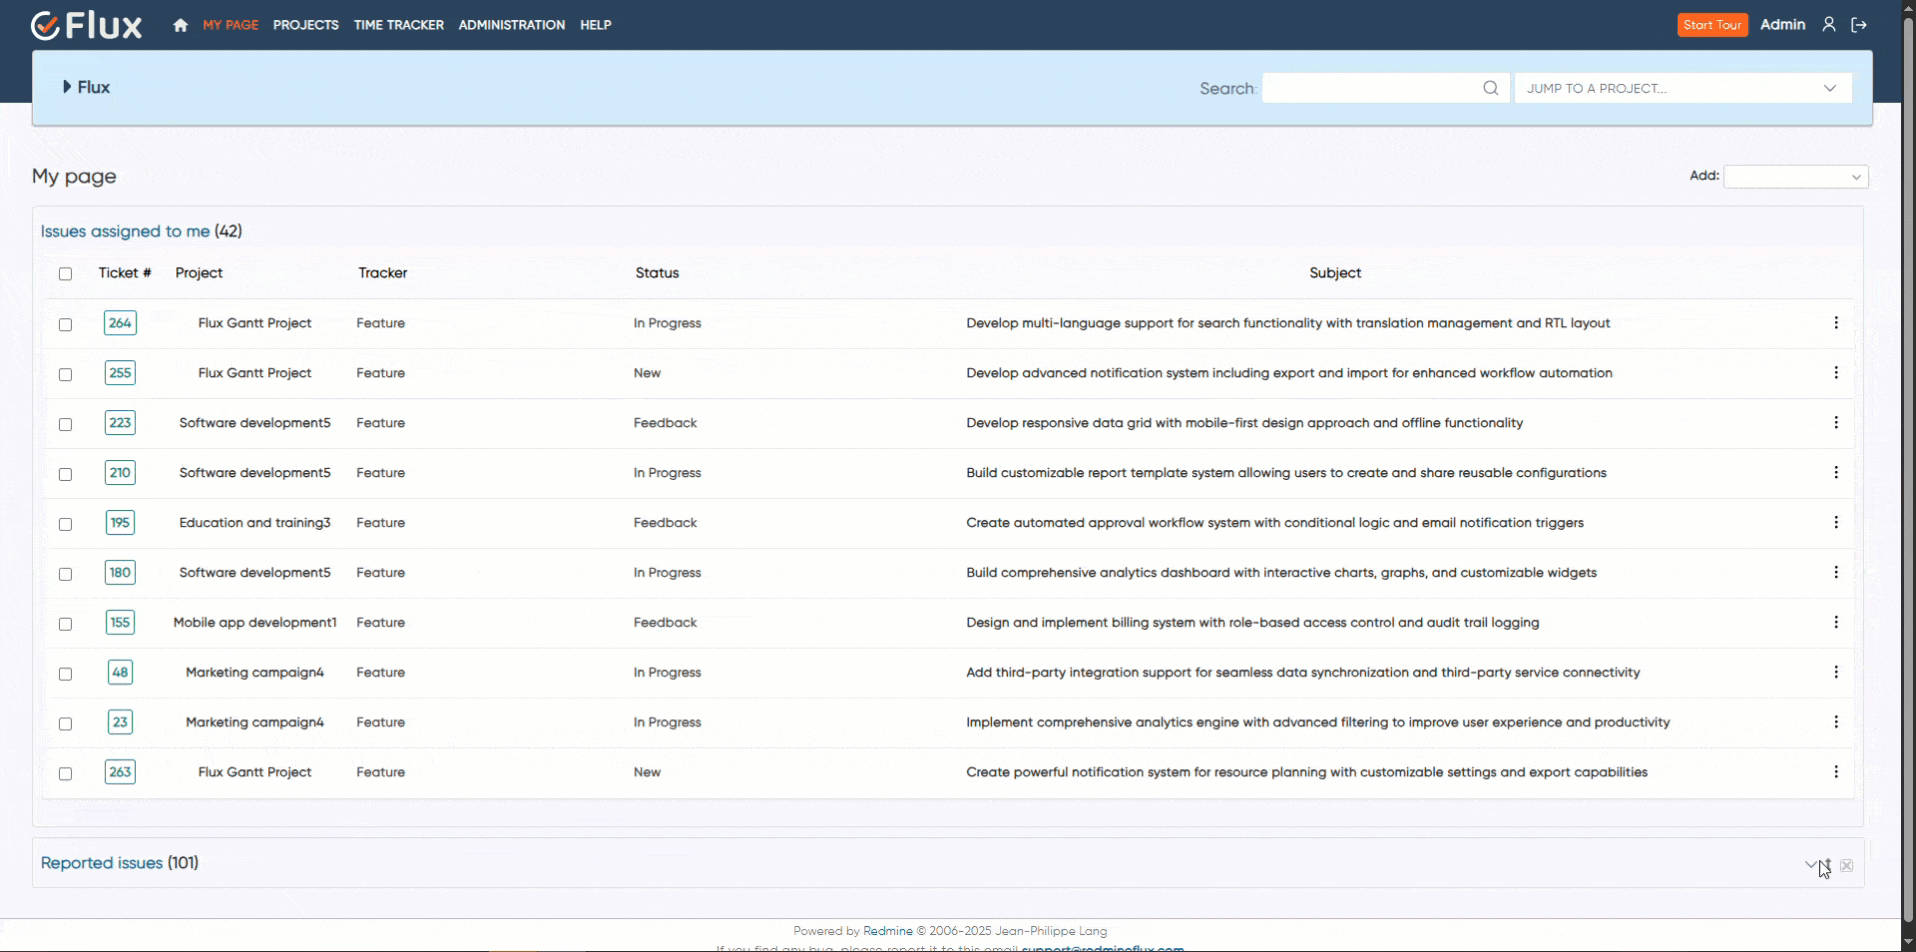Open the Issues assigned to me link

coord(125,231)
